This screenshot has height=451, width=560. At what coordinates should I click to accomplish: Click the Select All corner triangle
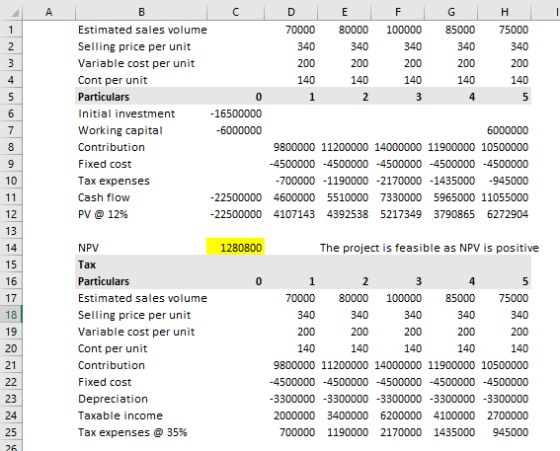[x=15, y=13]
